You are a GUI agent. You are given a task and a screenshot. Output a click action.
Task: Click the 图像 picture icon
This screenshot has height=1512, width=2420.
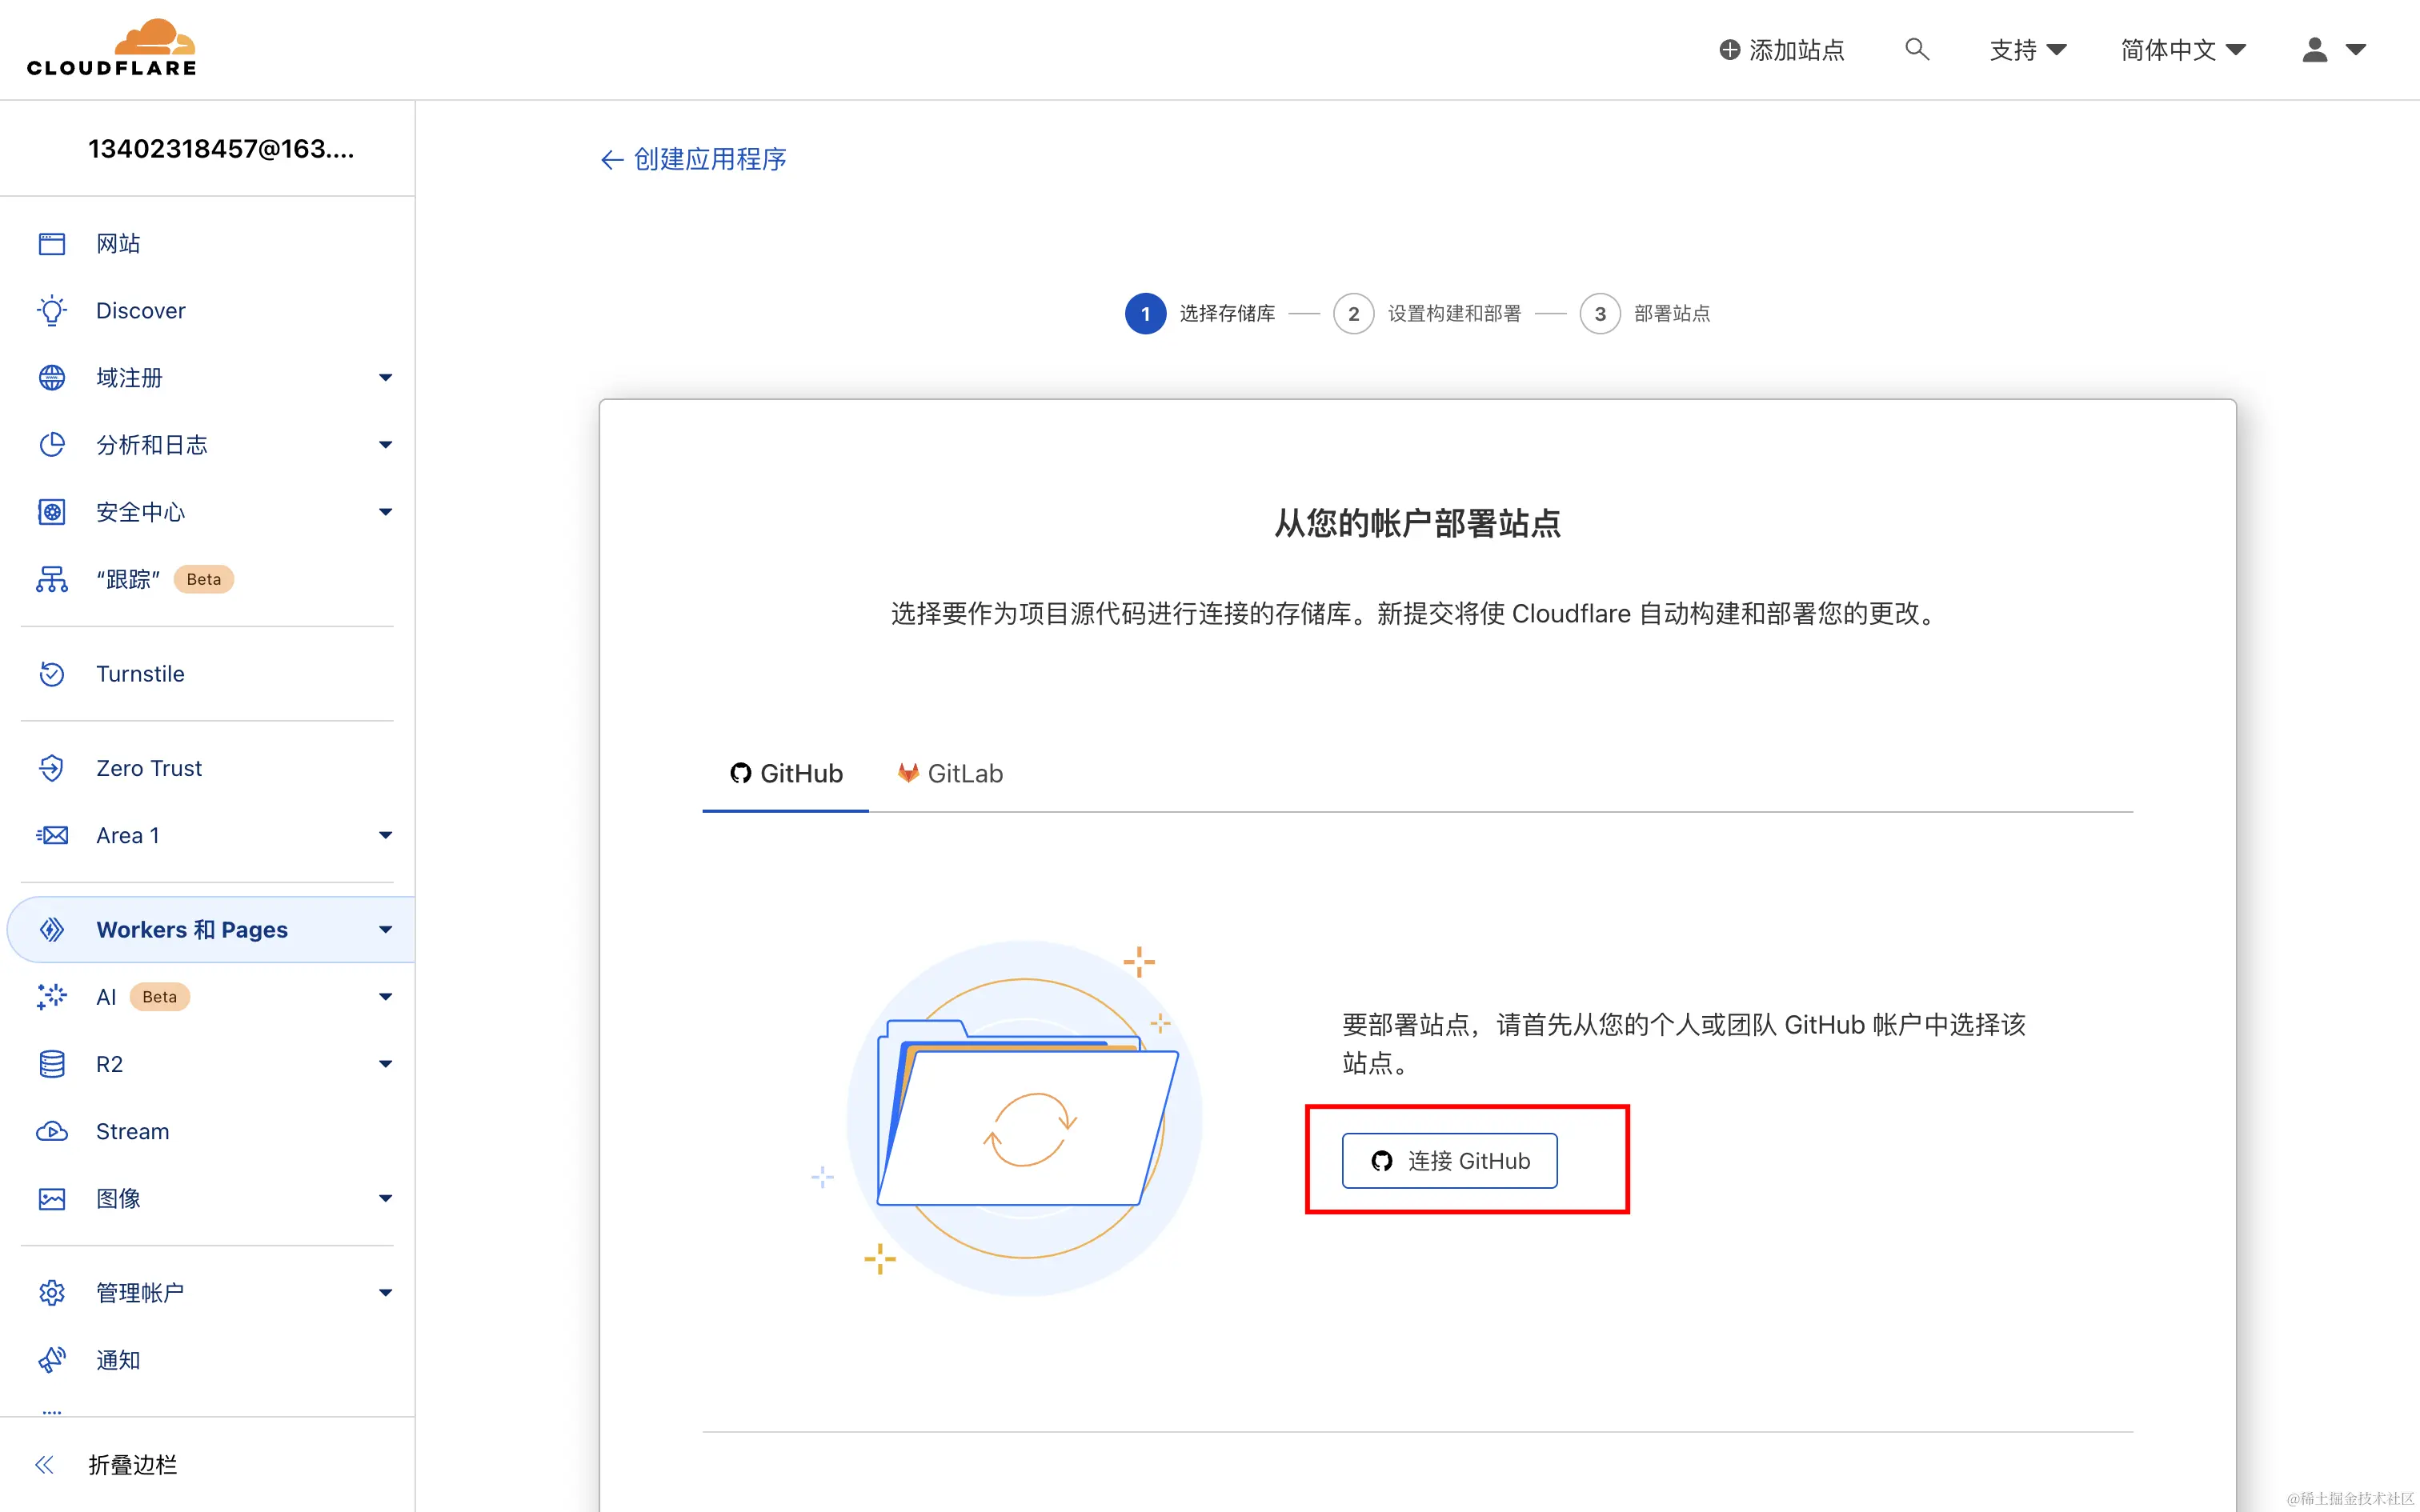click(52, 1199)
